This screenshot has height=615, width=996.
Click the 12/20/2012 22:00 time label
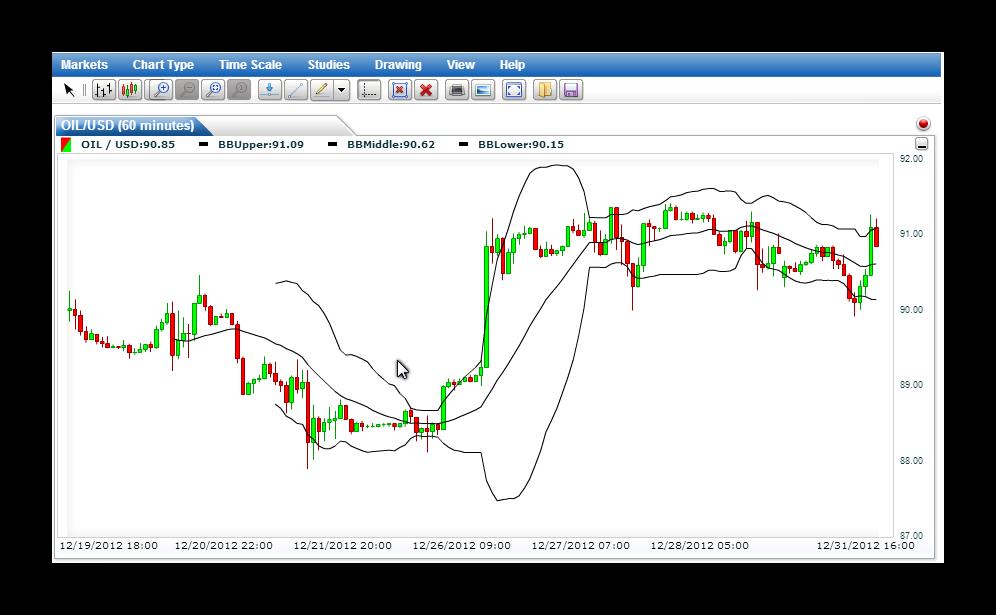coord(224,546)
